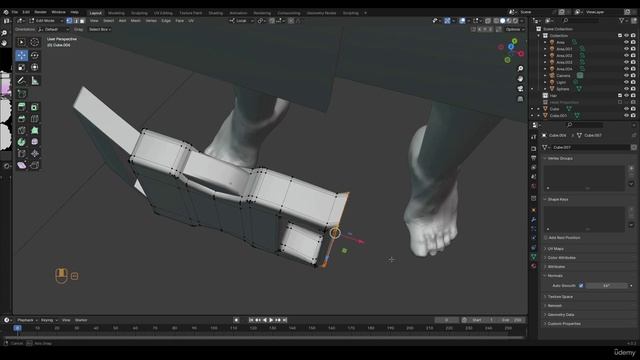This screenshot has width=640, height=360.
Task: Select the Select Box tool
Action: click(x=22, y=42)
